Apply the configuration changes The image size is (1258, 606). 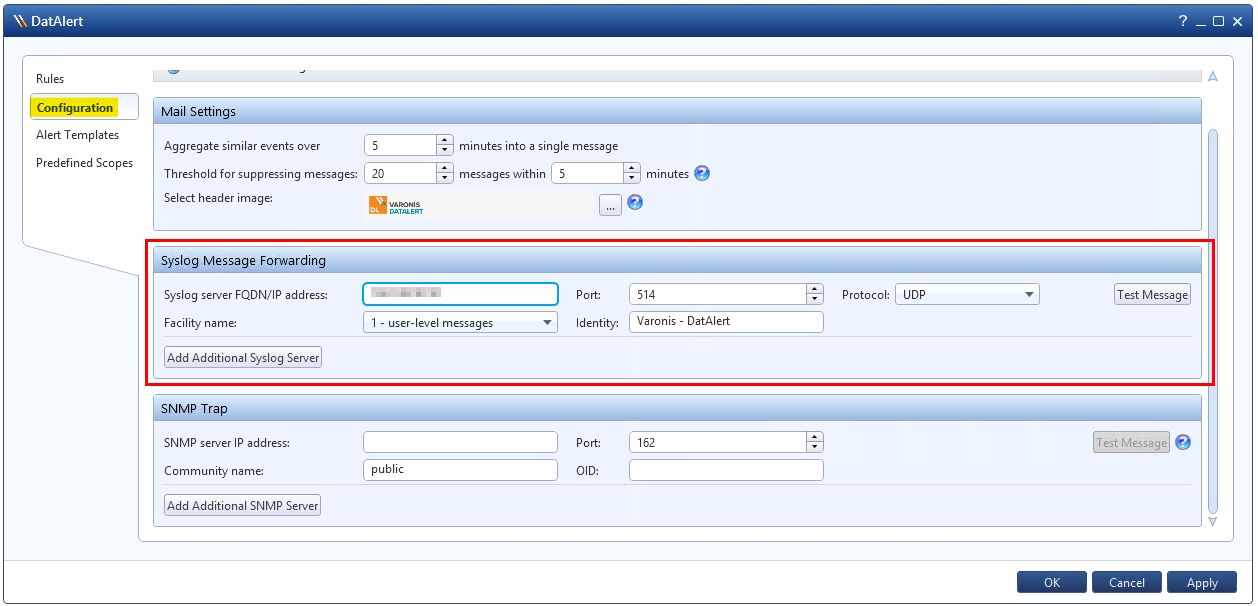(1202, 582)
